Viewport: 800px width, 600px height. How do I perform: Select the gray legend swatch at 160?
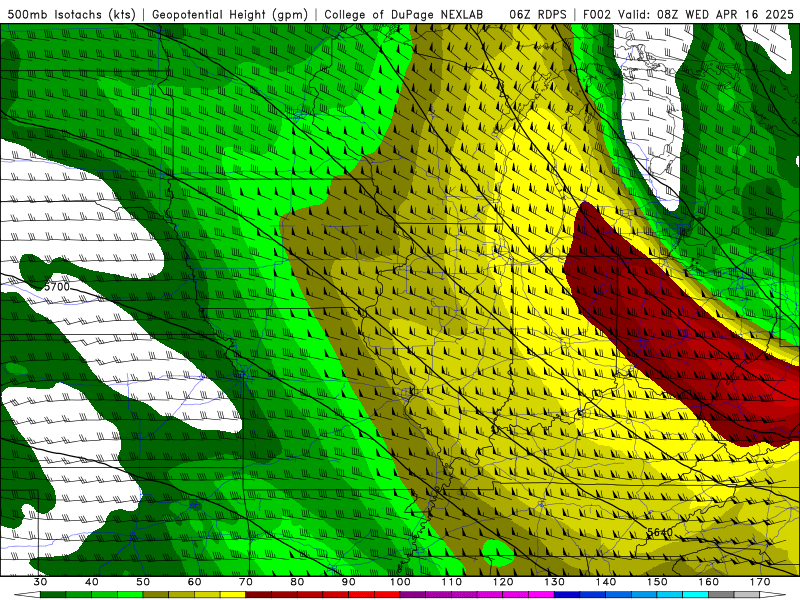click(721, 595)
